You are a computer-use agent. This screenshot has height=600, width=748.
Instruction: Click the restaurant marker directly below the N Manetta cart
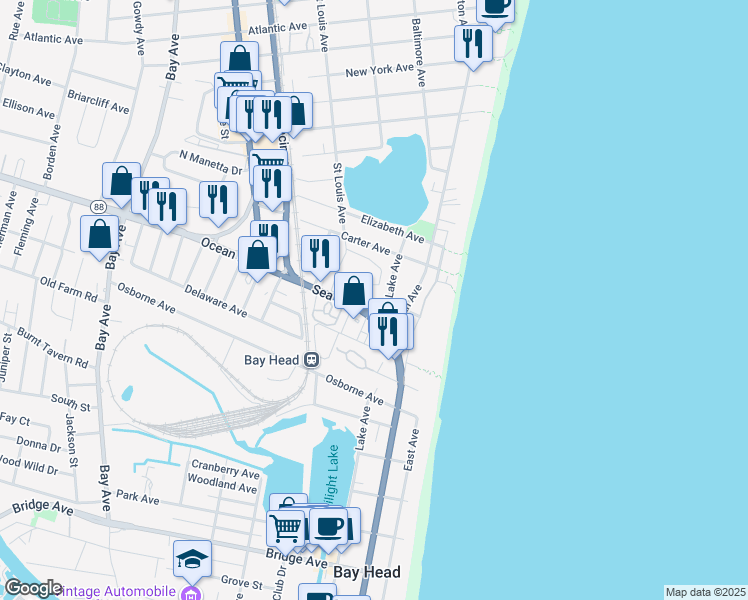pyautogui.click(x=272, y=184)
